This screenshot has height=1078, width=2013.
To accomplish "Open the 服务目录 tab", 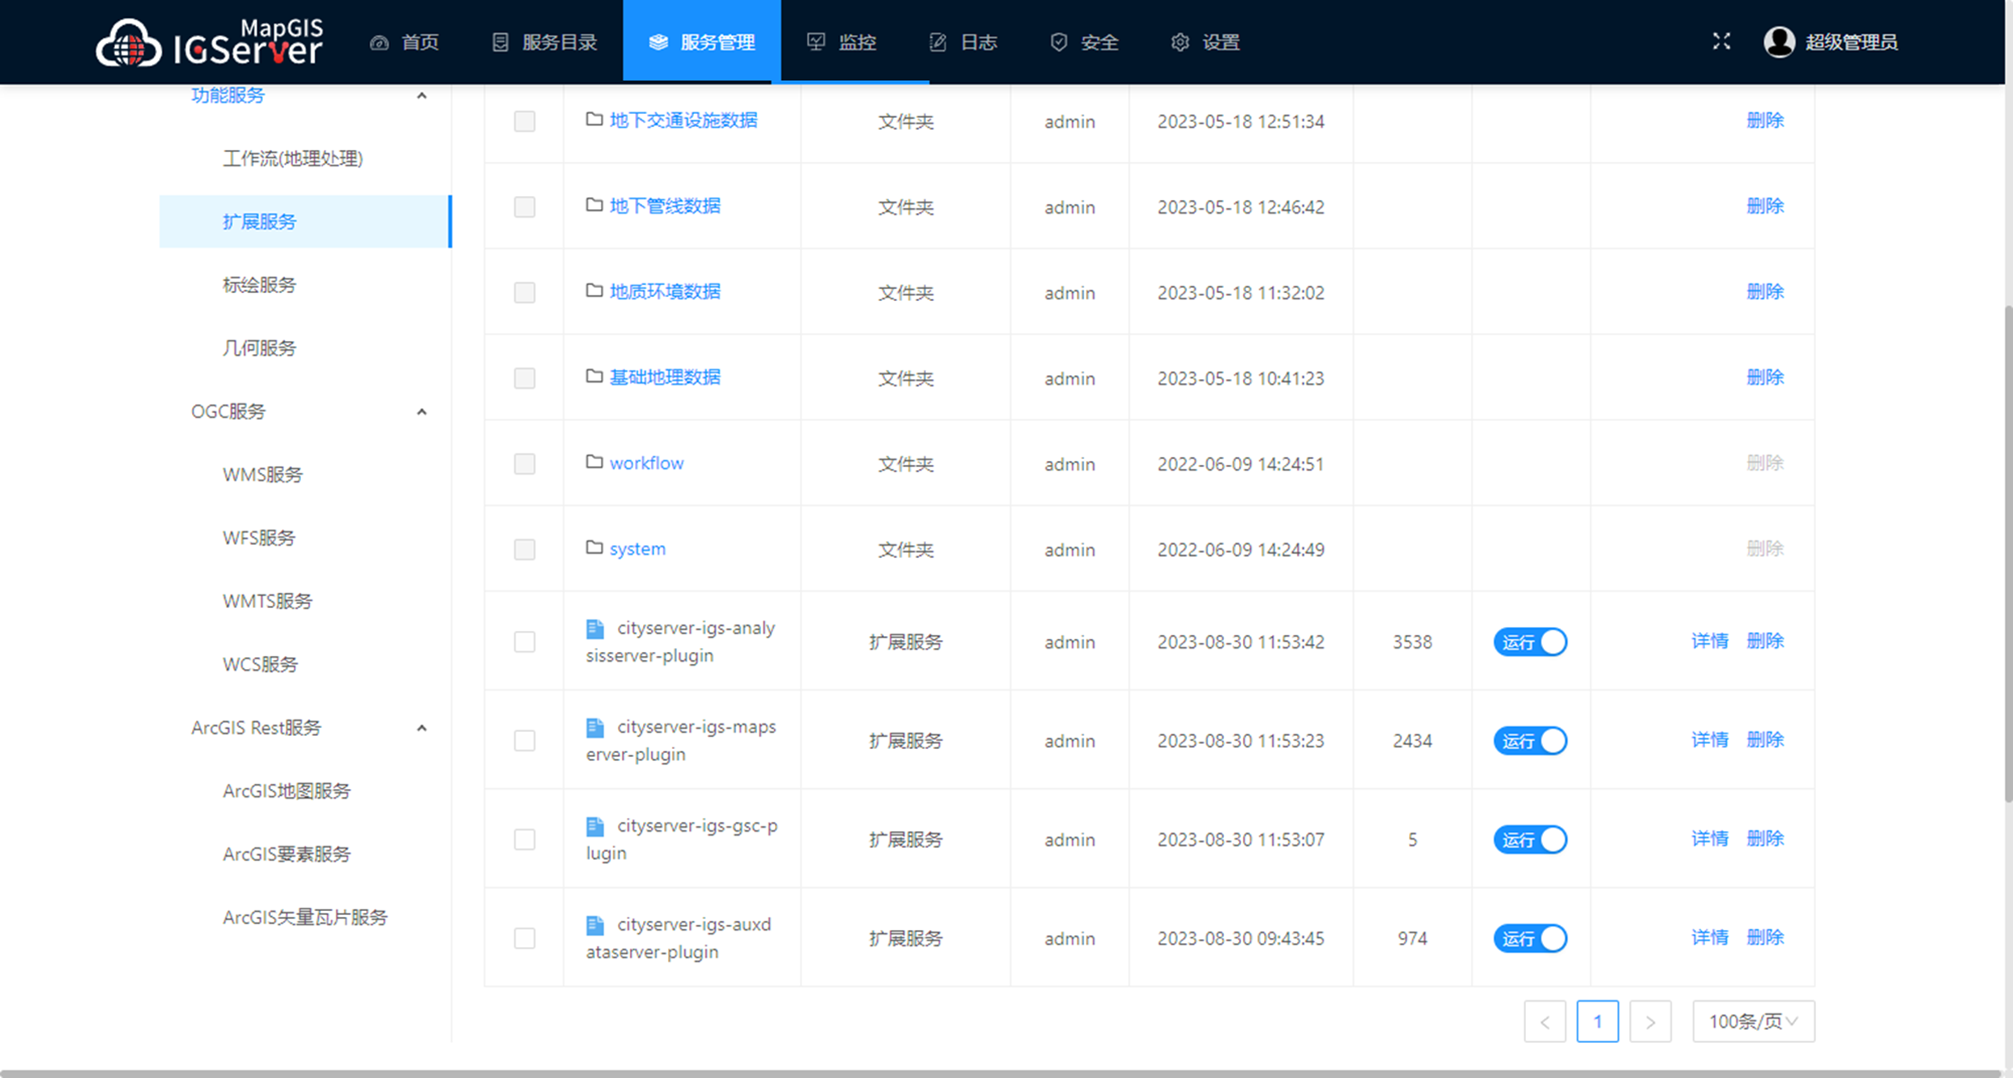I will [545, 42].
